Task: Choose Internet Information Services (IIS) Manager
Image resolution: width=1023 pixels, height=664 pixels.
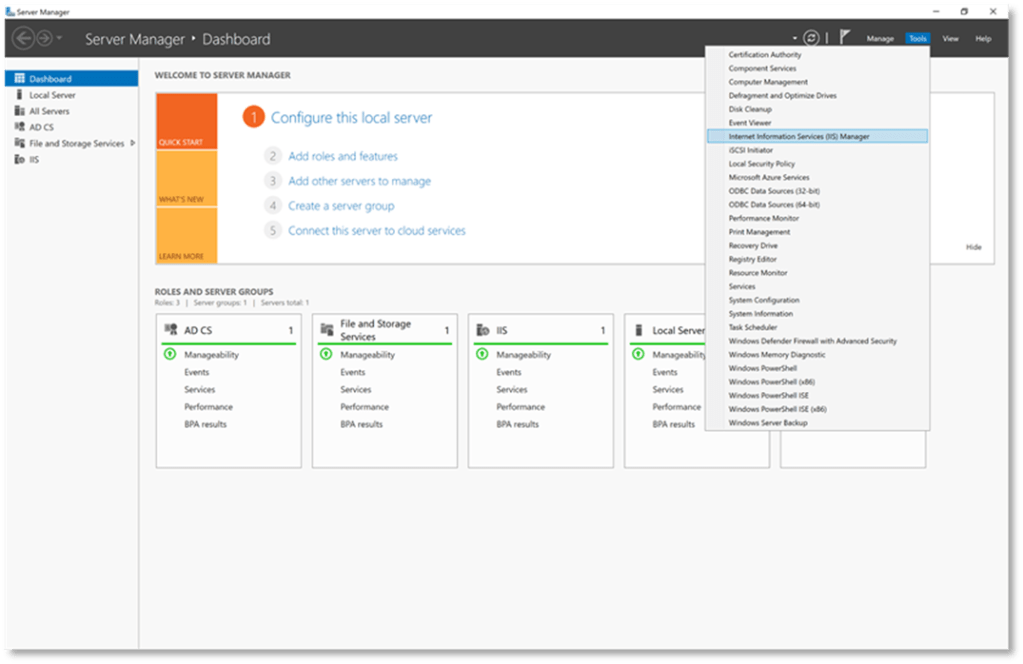Action: point(798,136)
